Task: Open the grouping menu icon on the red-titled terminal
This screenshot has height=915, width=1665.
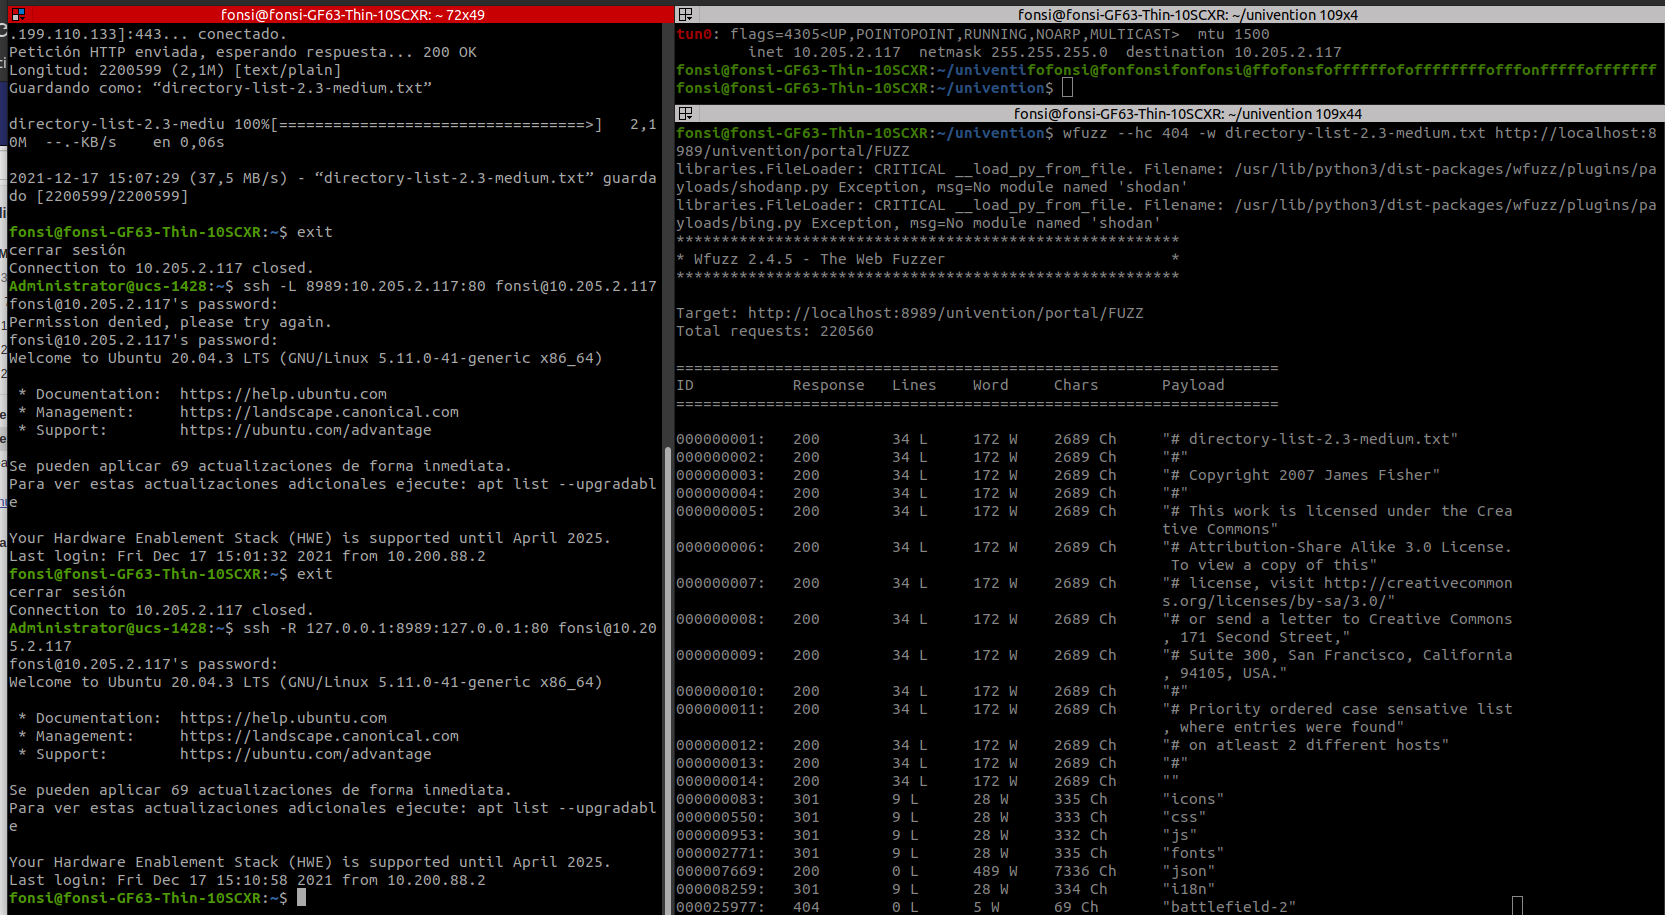Action: [17, 14]
